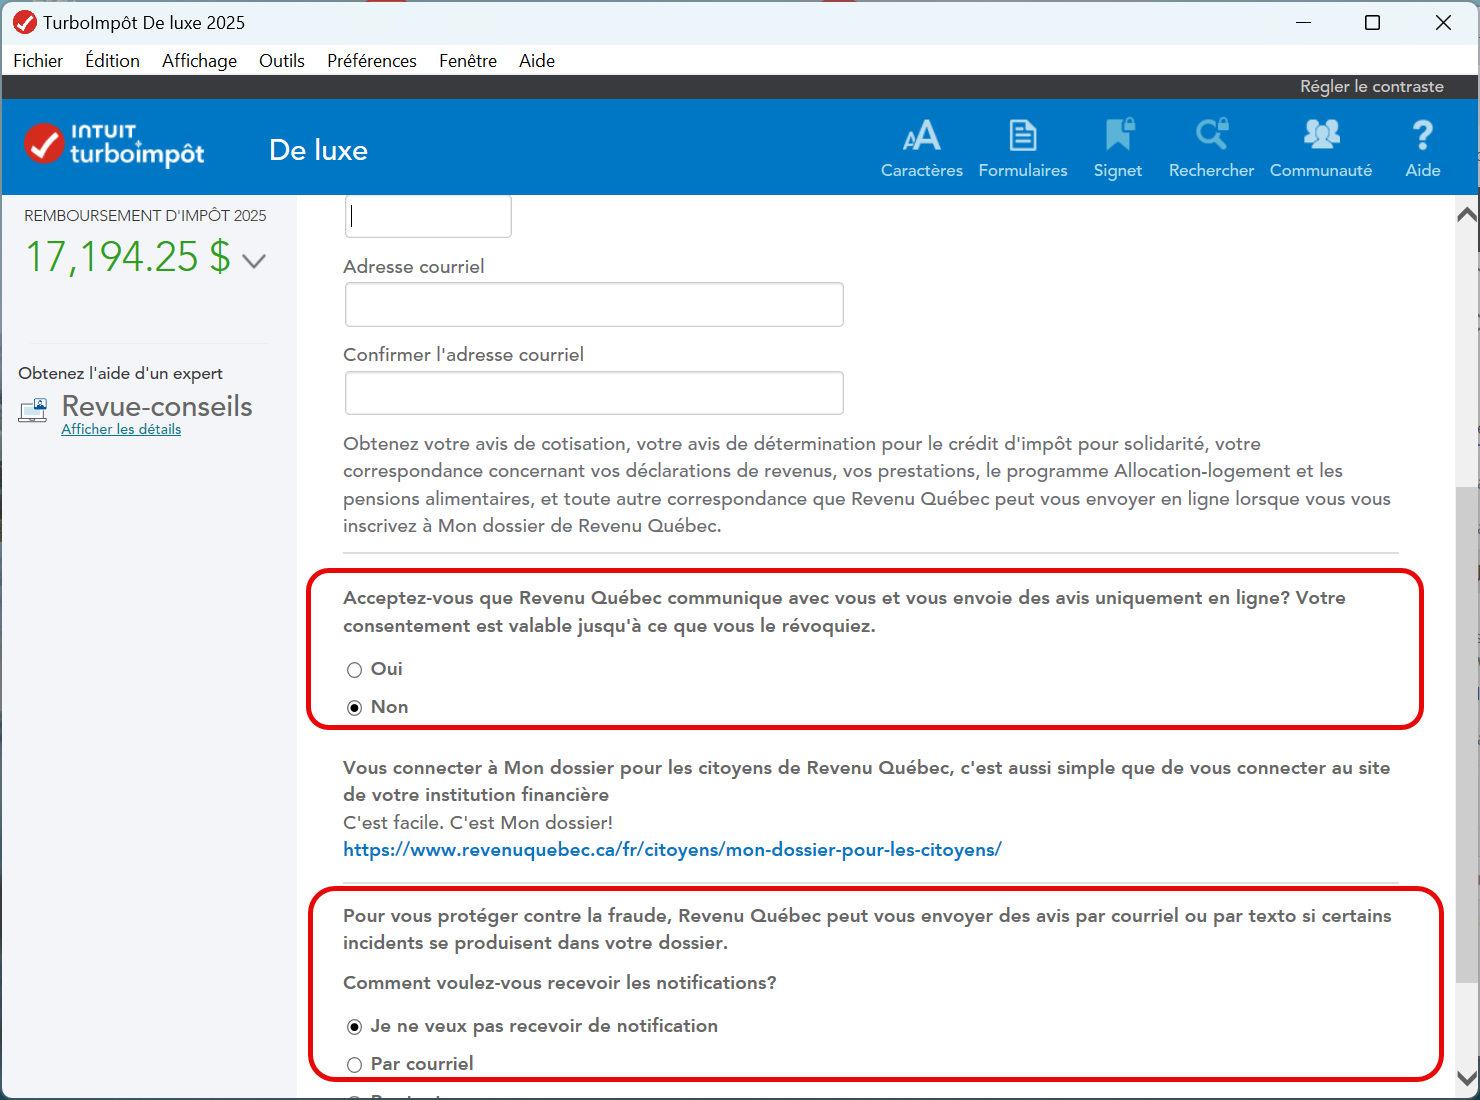Viewport: 1480px width, 1100px height.
Task: Open the Revenu Québec Mon dossier URL
Action: click(672, 850)
